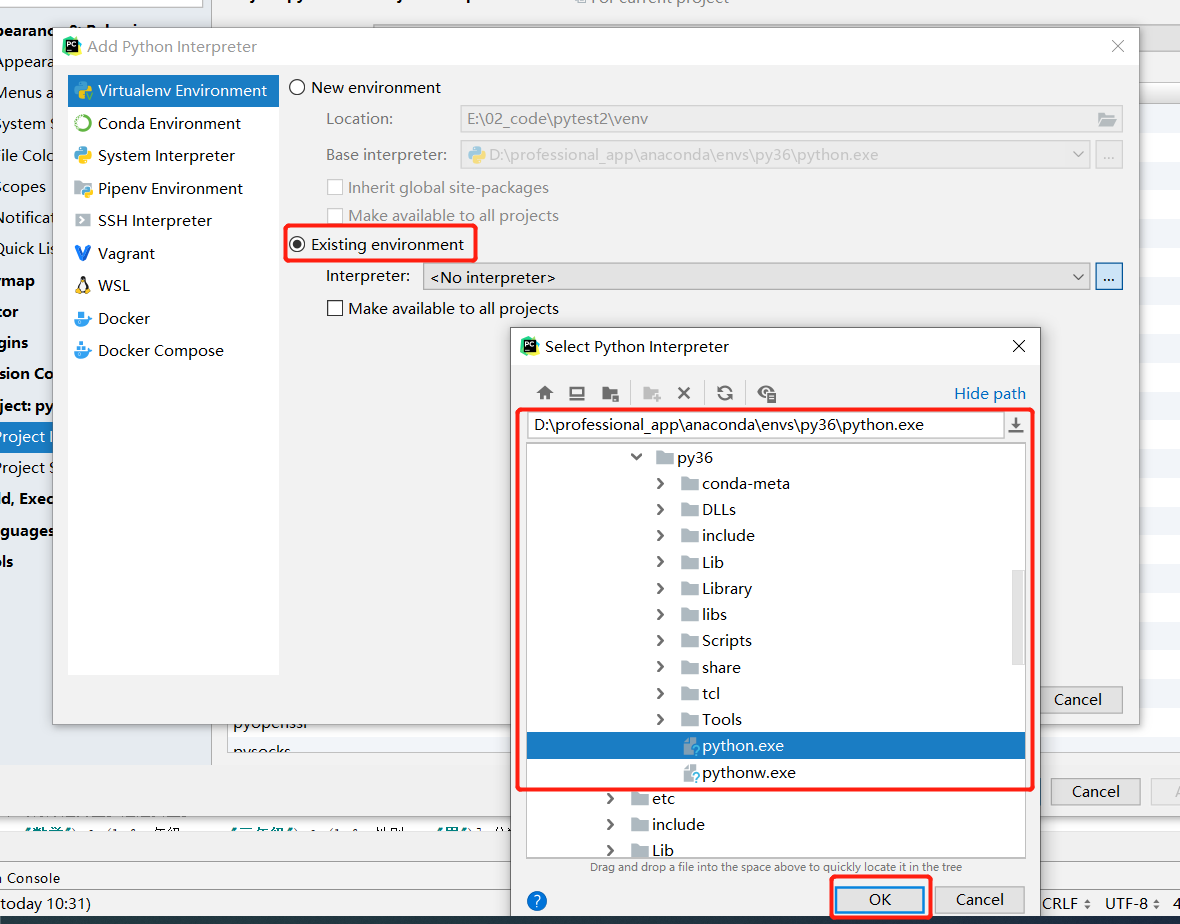
Task: Go to project directory via toolbar icon
Action: coord(610,393)
